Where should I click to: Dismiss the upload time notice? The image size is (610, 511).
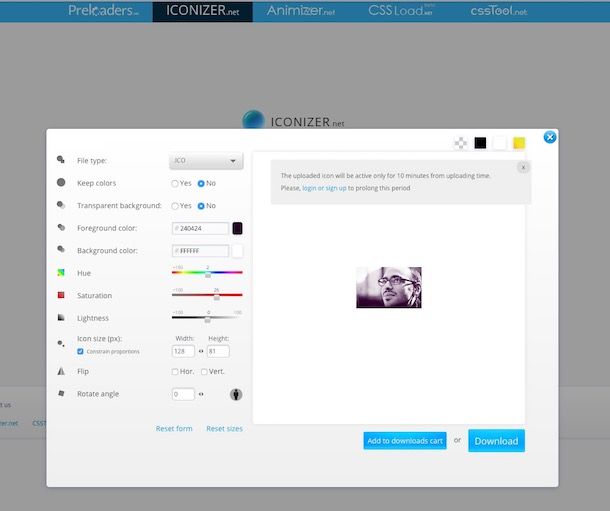(523, 167)
